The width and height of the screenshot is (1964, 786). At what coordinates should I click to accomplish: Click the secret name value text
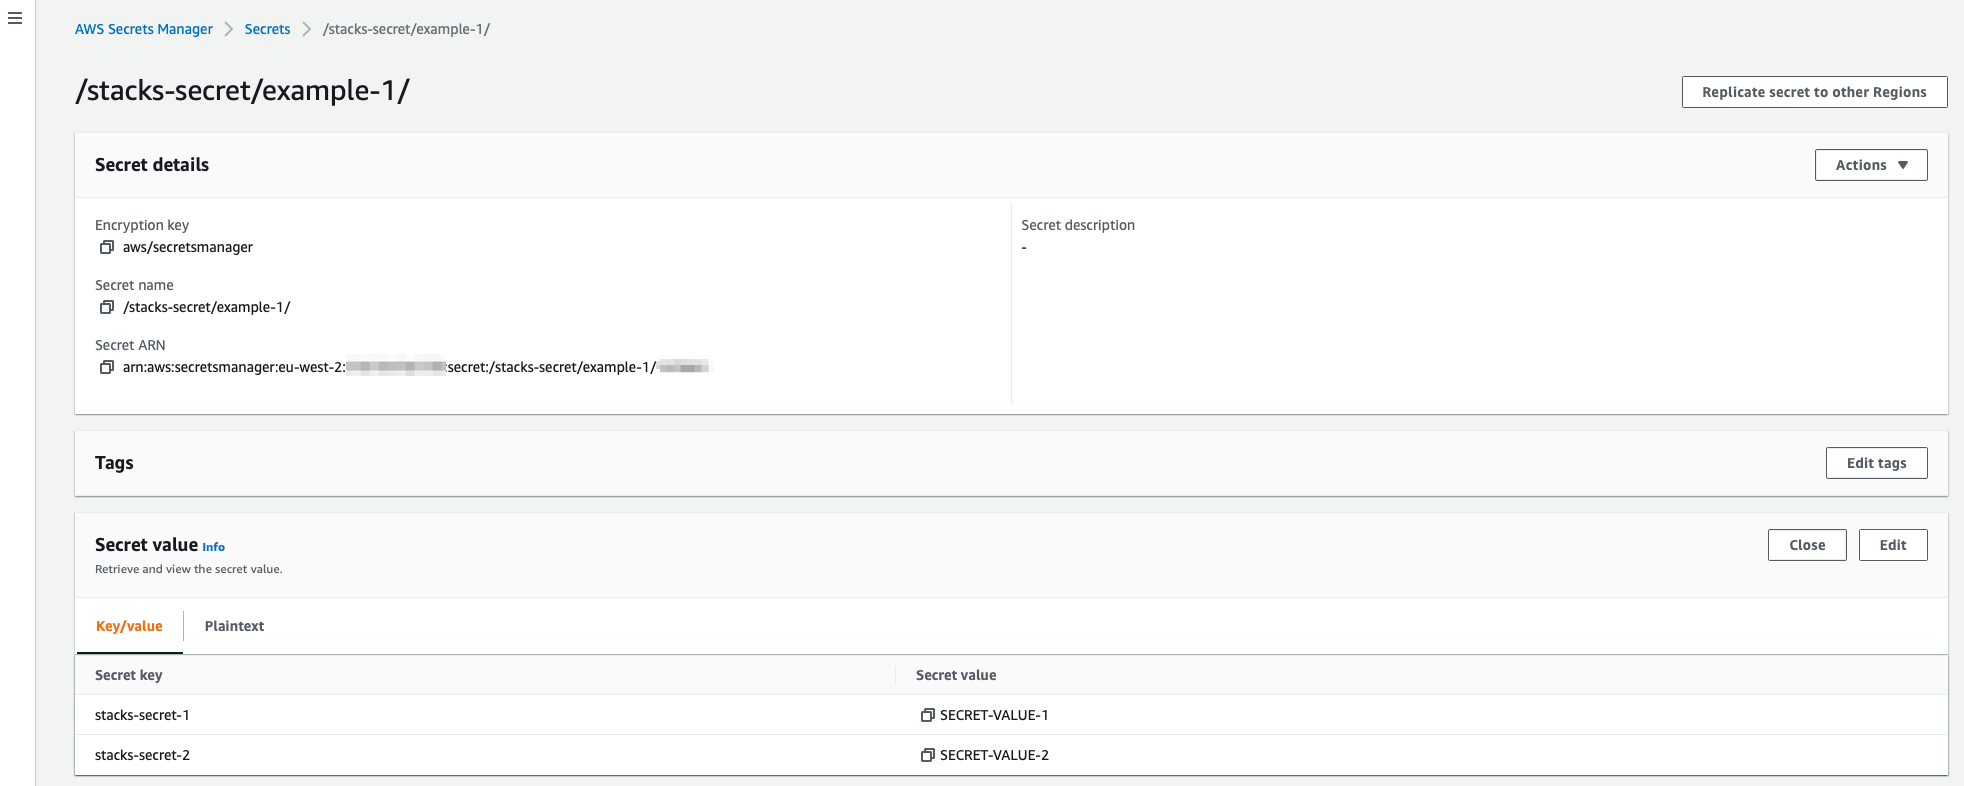coord(207,307)
